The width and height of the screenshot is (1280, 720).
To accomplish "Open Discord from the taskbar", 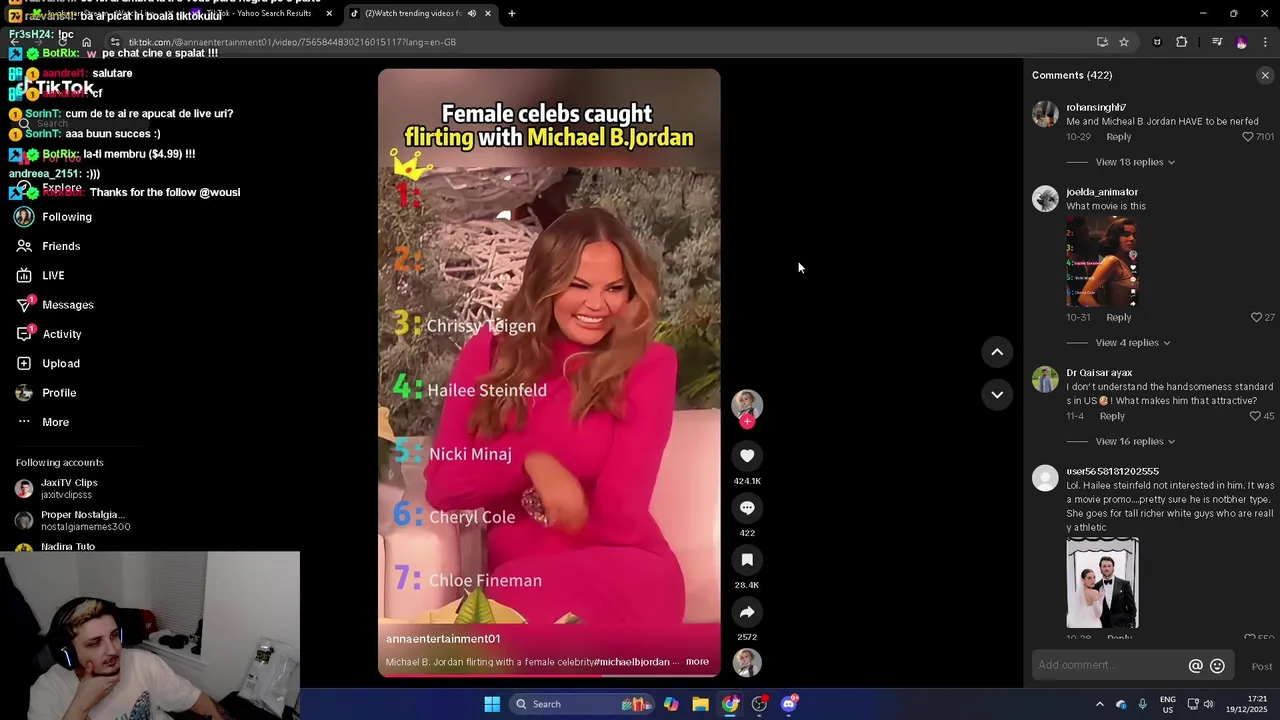I will [x=789, y=704].
